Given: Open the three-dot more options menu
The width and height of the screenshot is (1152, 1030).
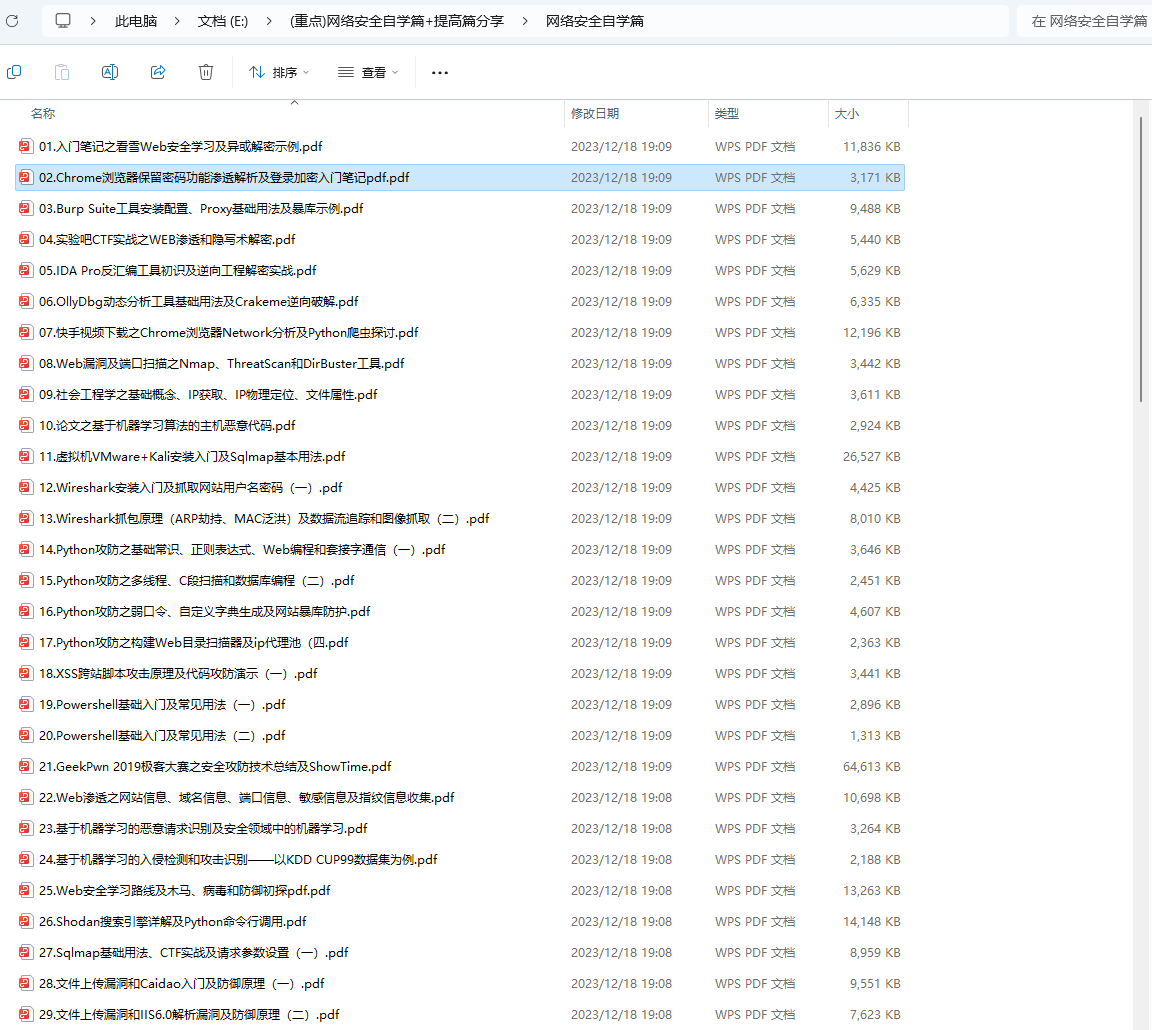Looking at the screenshot, I should 440,73.
